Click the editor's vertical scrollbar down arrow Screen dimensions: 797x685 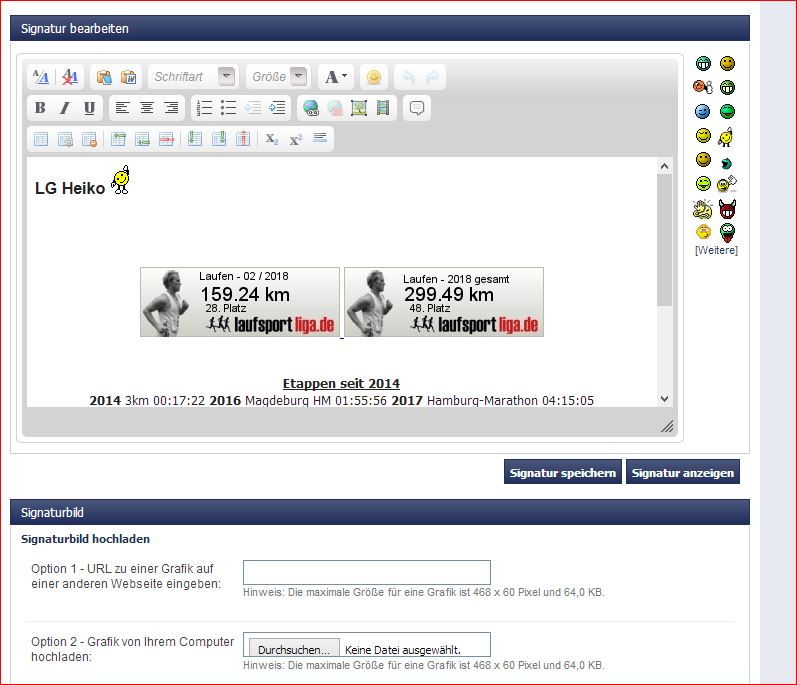click(664, 398)
